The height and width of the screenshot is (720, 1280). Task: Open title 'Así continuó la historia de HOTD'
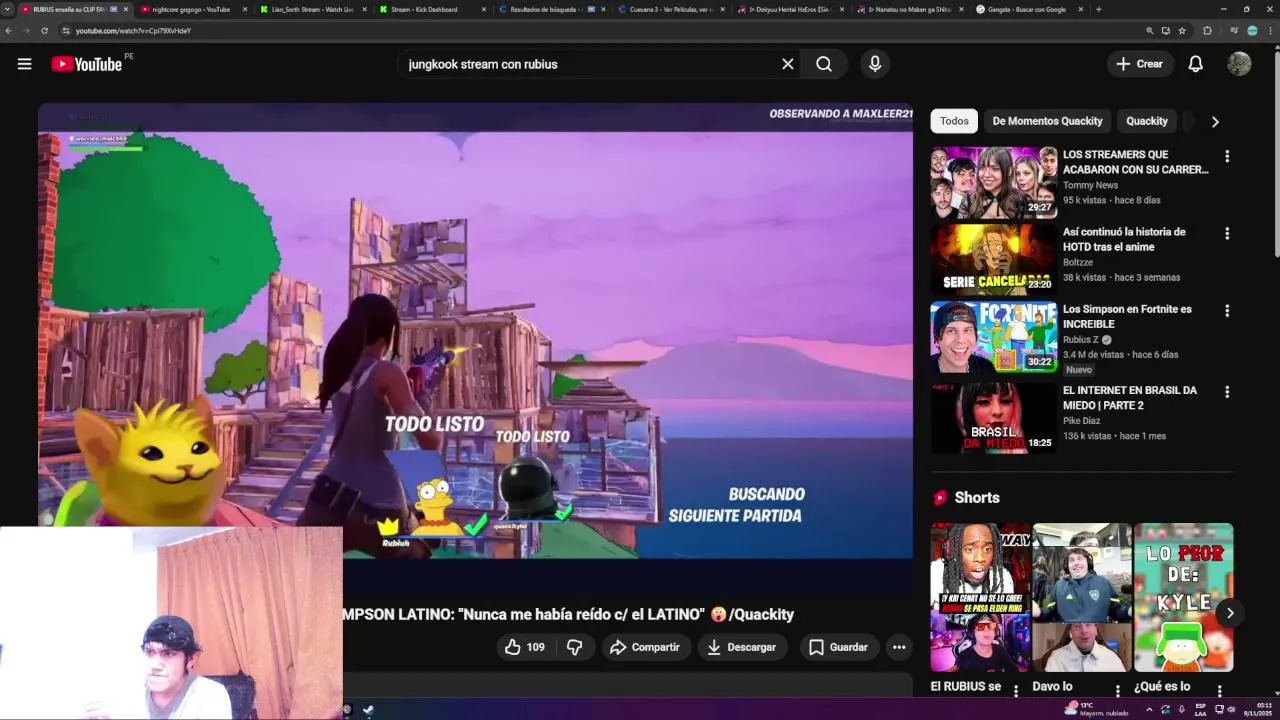(1124, 239)
